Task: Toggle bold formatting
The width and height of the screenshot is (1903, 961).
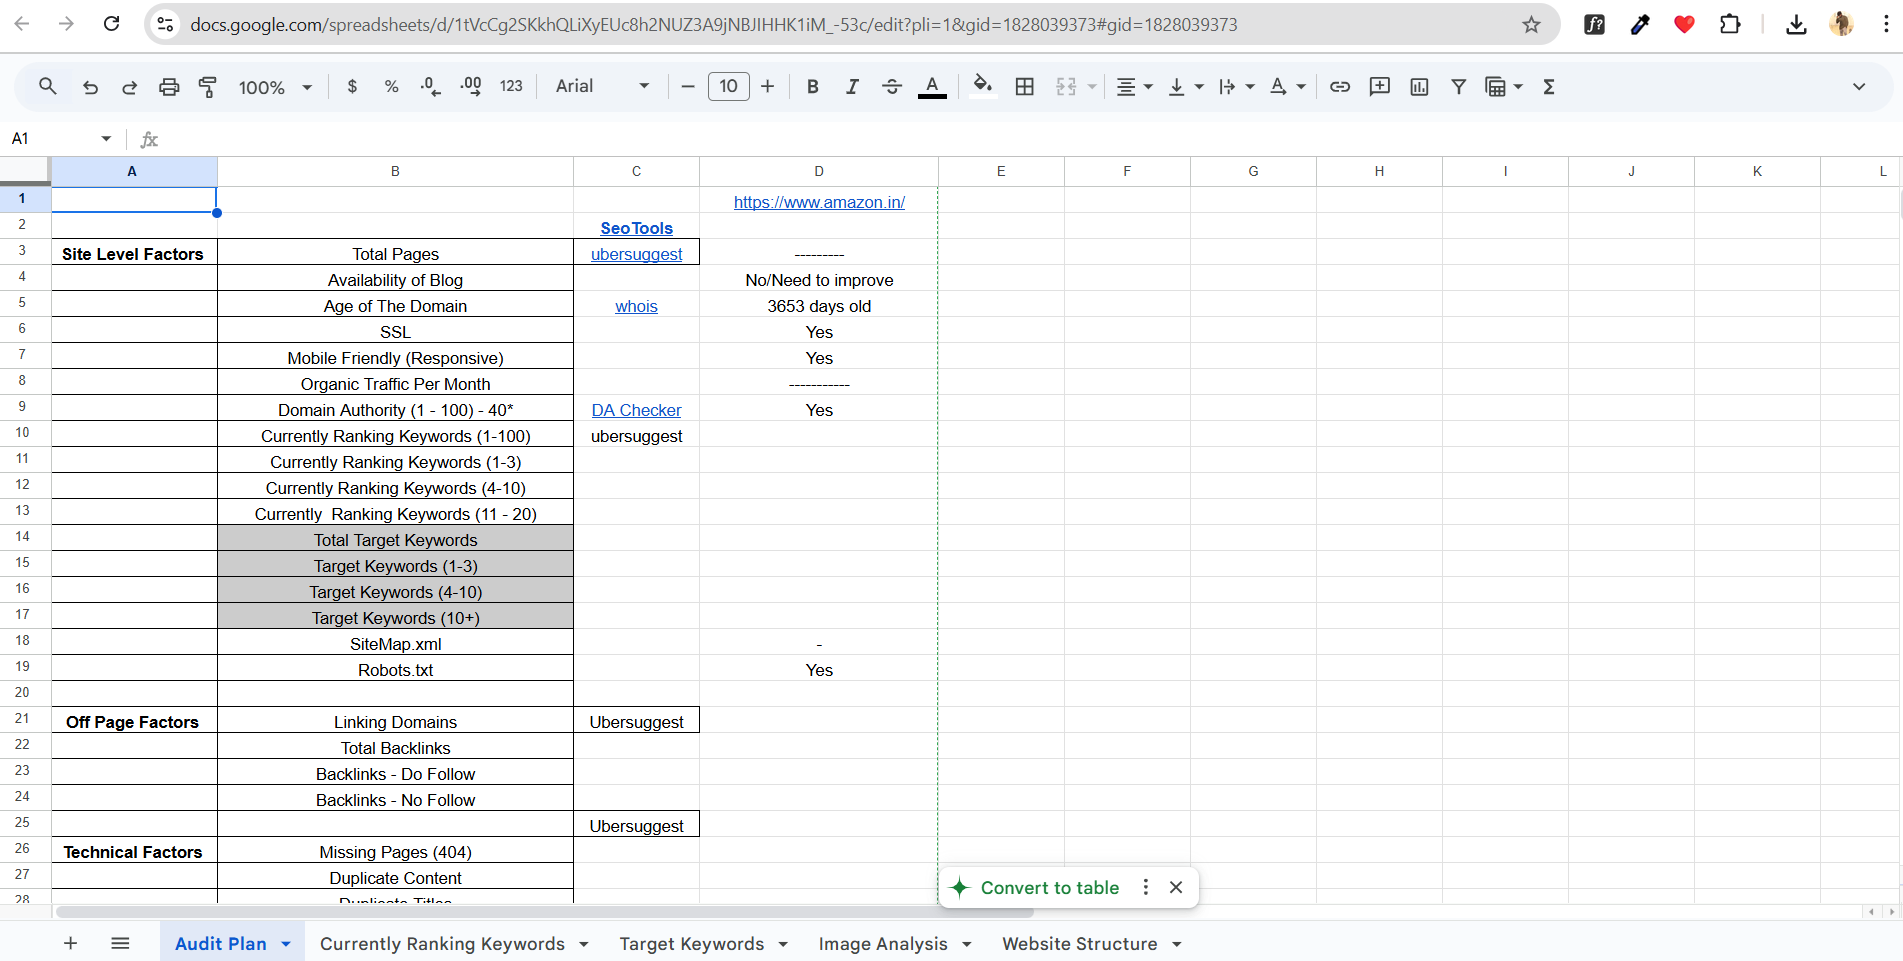Action: click(812, 87)
